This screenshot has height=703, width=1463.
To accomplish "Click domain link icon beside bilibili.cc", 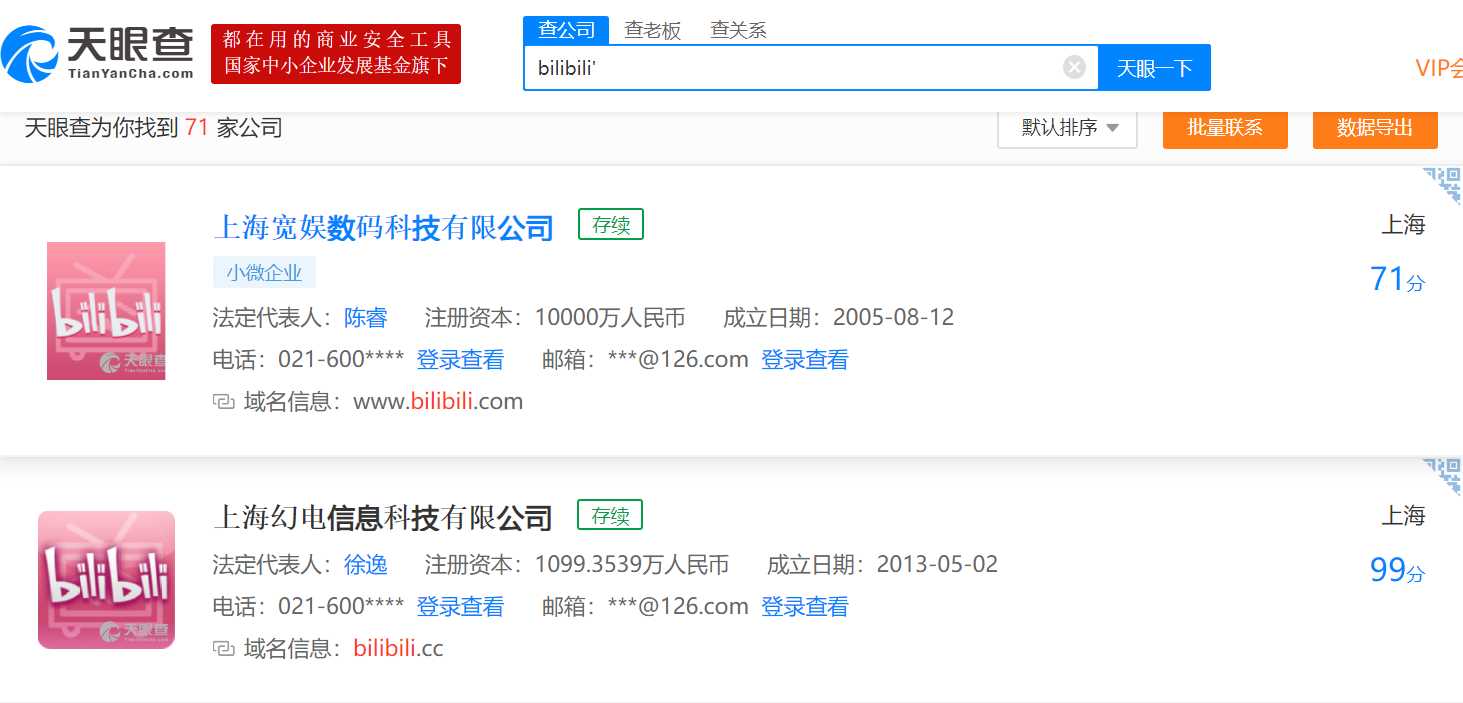I will (223, 649).
